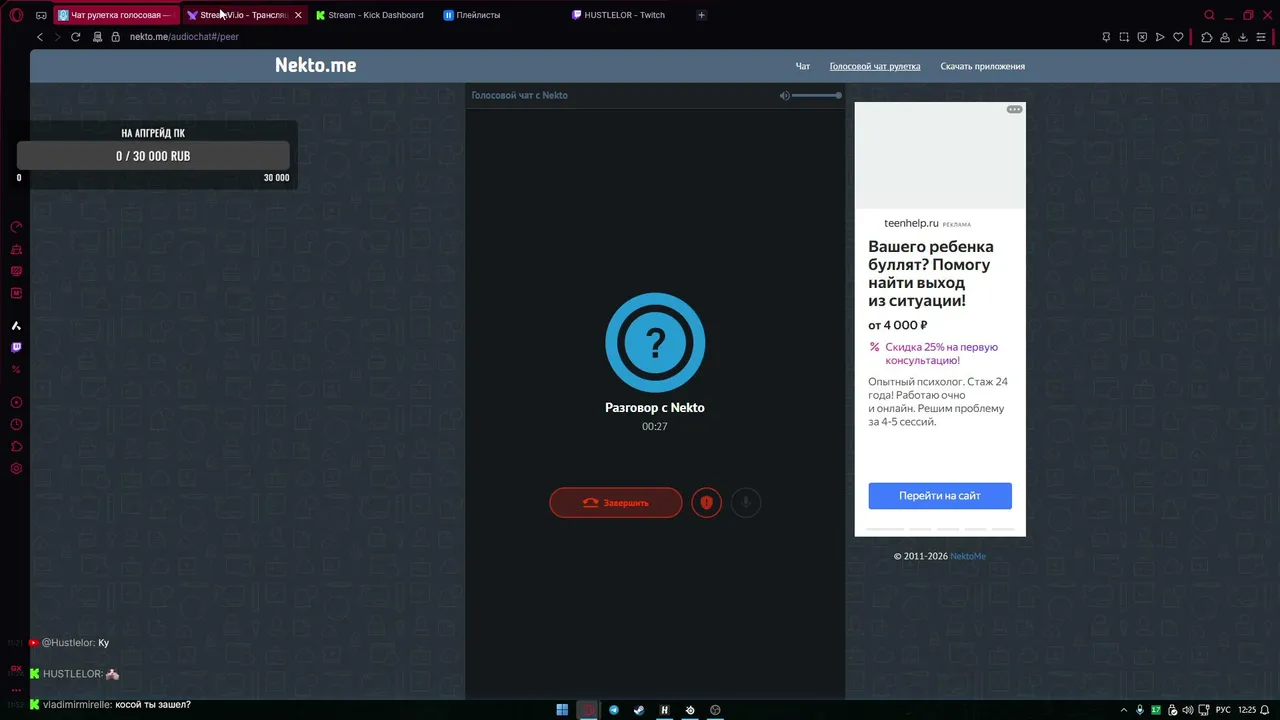
Task: Open Telegram from the taskbar
Action: click(x=614, y=710)
